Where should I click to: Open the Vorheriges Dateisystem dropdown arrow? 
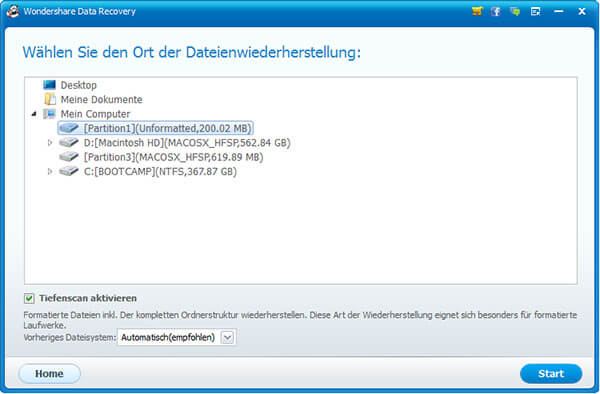coord(228,337)
